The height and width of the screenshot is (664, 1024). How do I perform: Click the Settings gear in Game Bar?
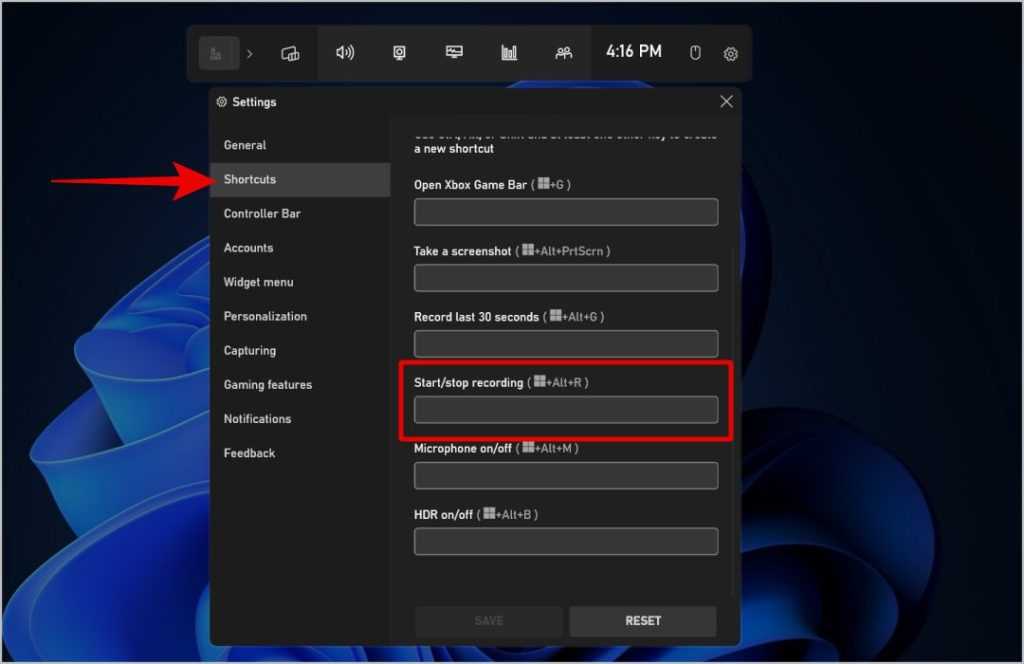731,54
